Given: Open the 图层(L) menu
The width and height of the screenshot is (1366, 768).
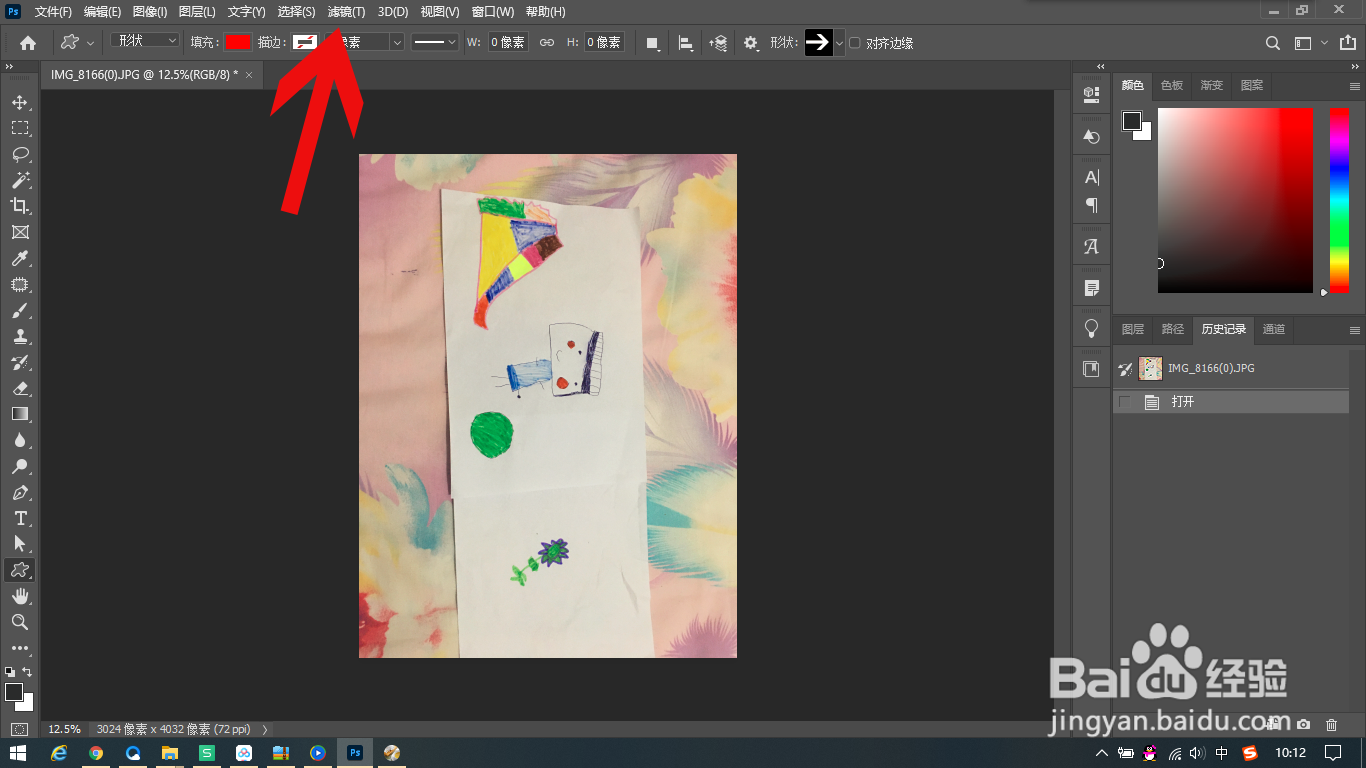Looking at the screenshot, I should 197,12.
